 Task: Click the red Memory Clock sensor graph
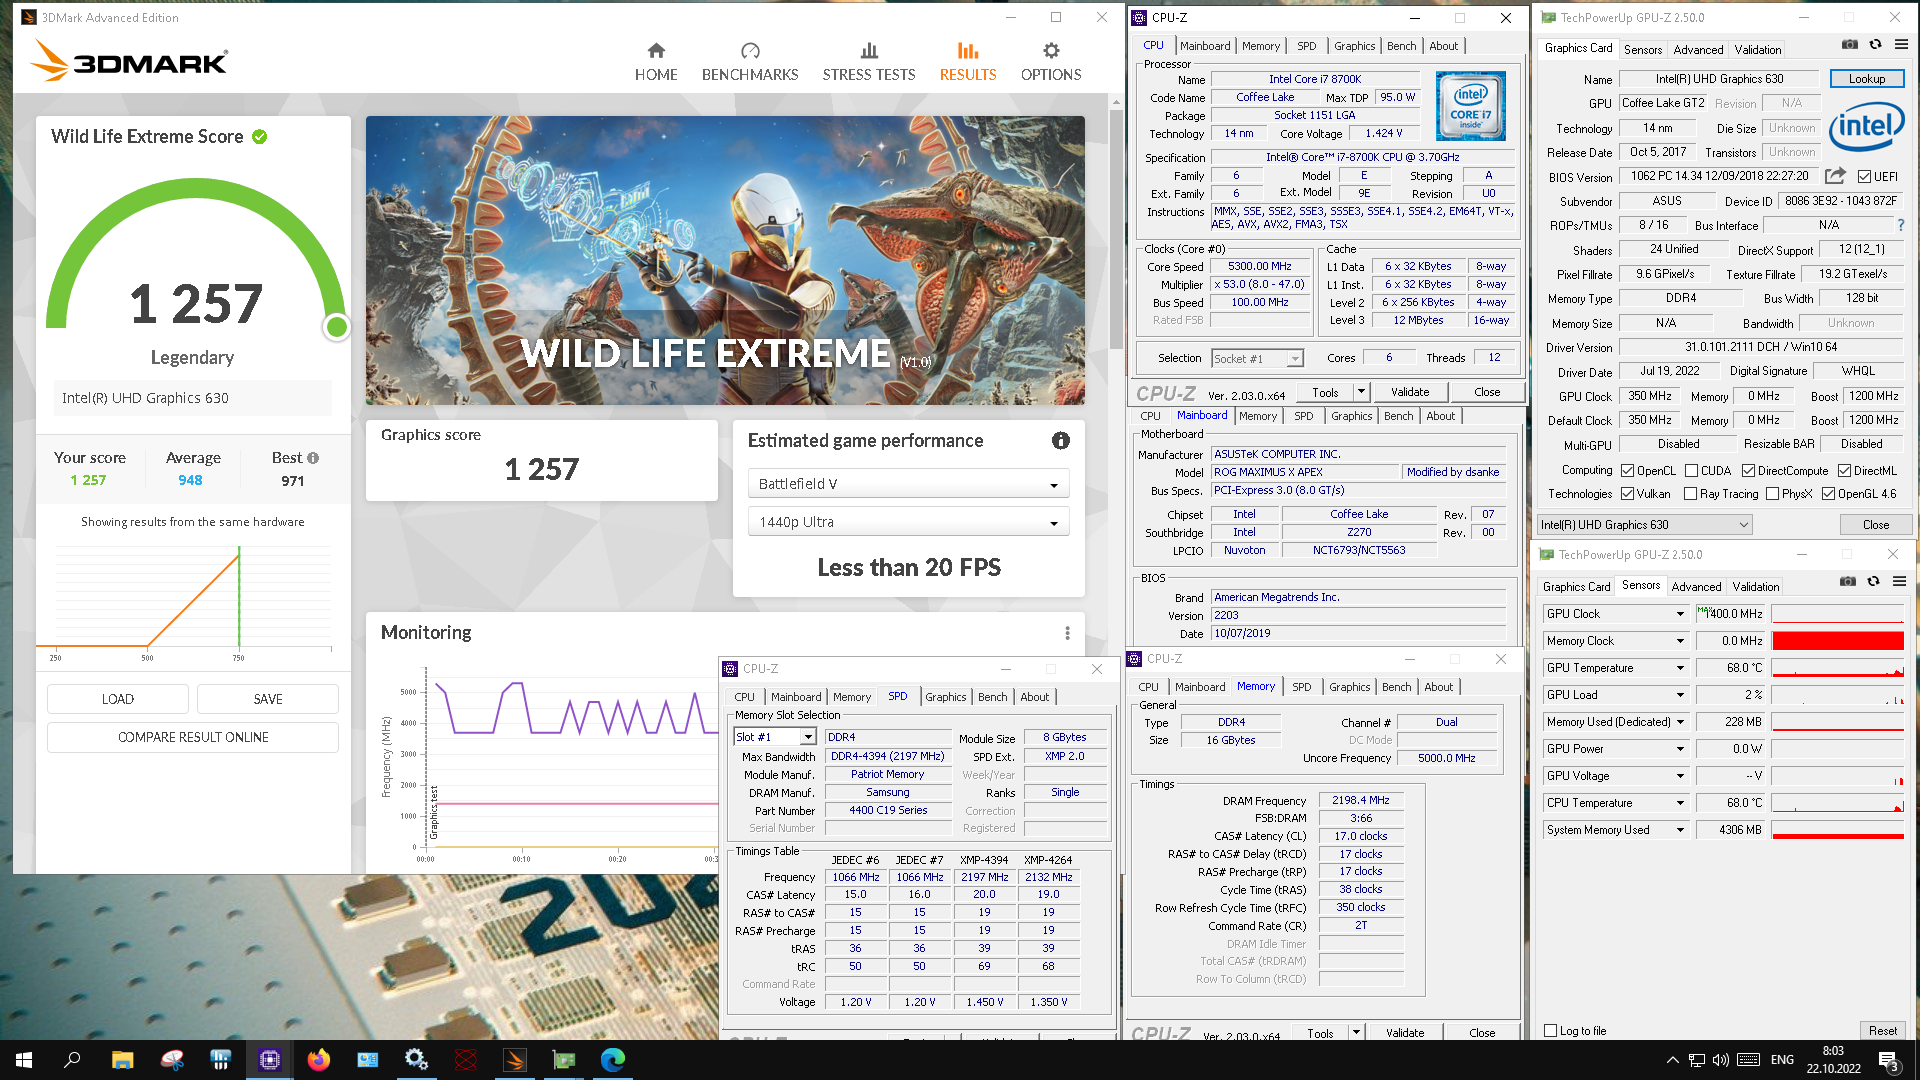coord(1838,641)
